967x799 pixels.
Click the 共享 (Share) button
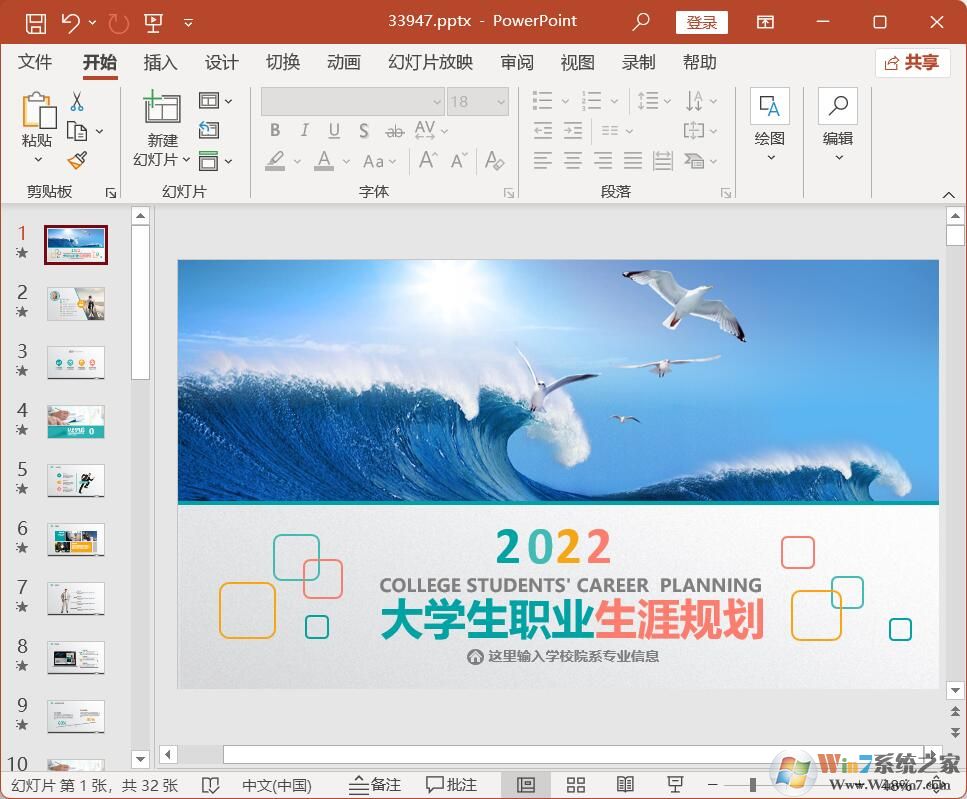pyautogui.click(x=911, y=61)
